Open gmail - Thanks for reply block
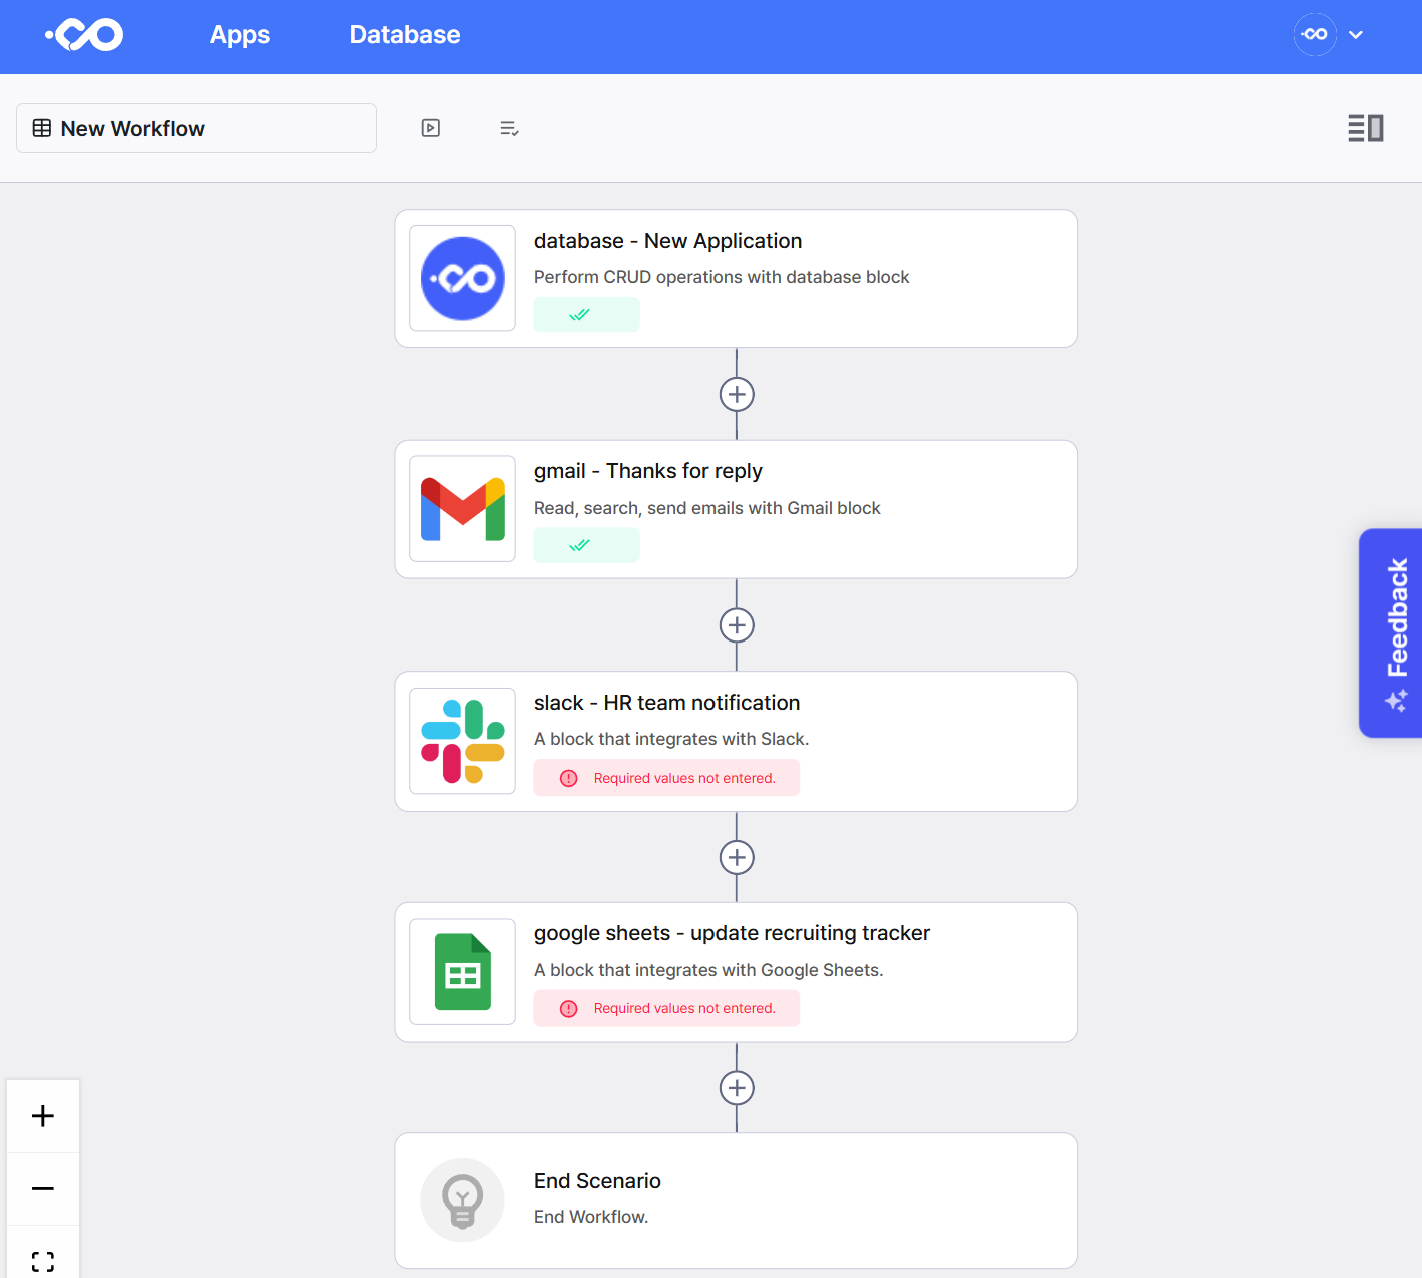1422x1278 pixels. click(736, 509)
